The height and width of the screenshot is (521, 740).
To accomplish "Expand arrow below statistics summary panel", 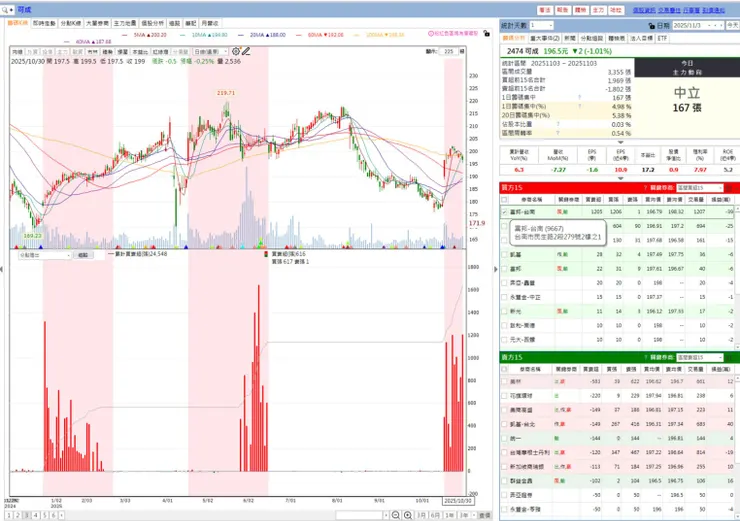I will 620,142.
